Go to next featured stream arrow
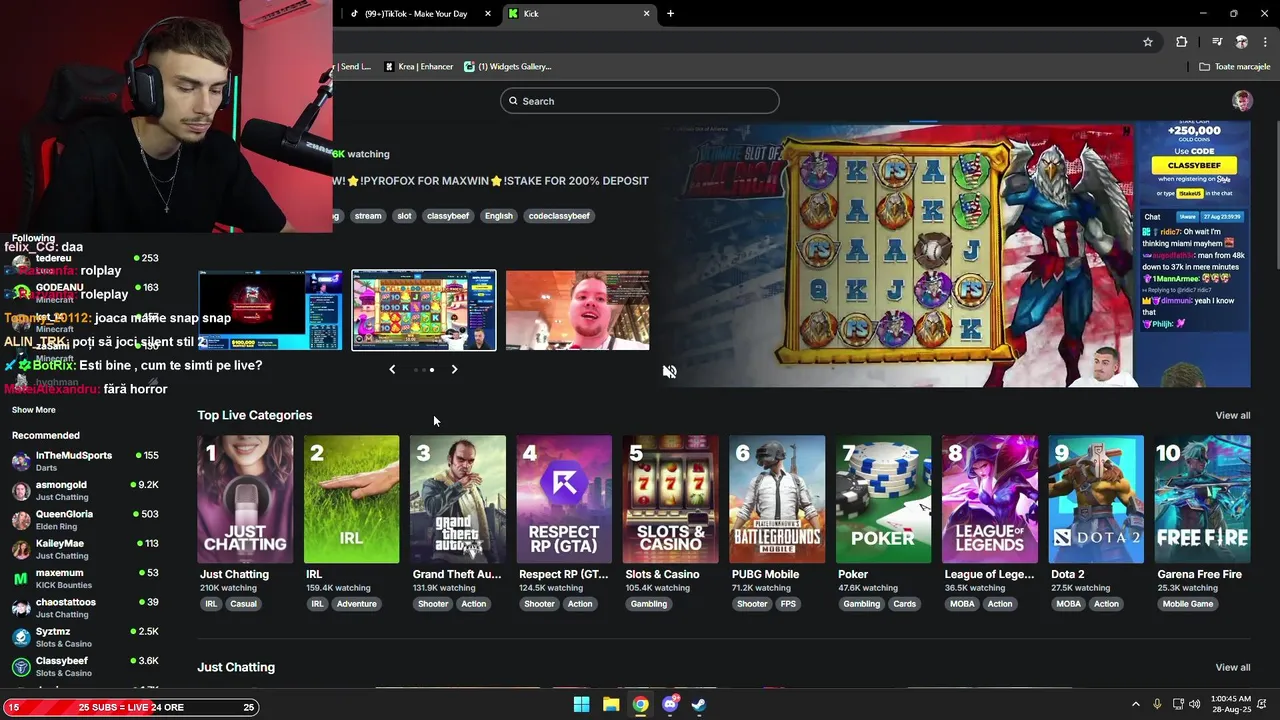Viewport: 1280px width, 720px height. 454,370
